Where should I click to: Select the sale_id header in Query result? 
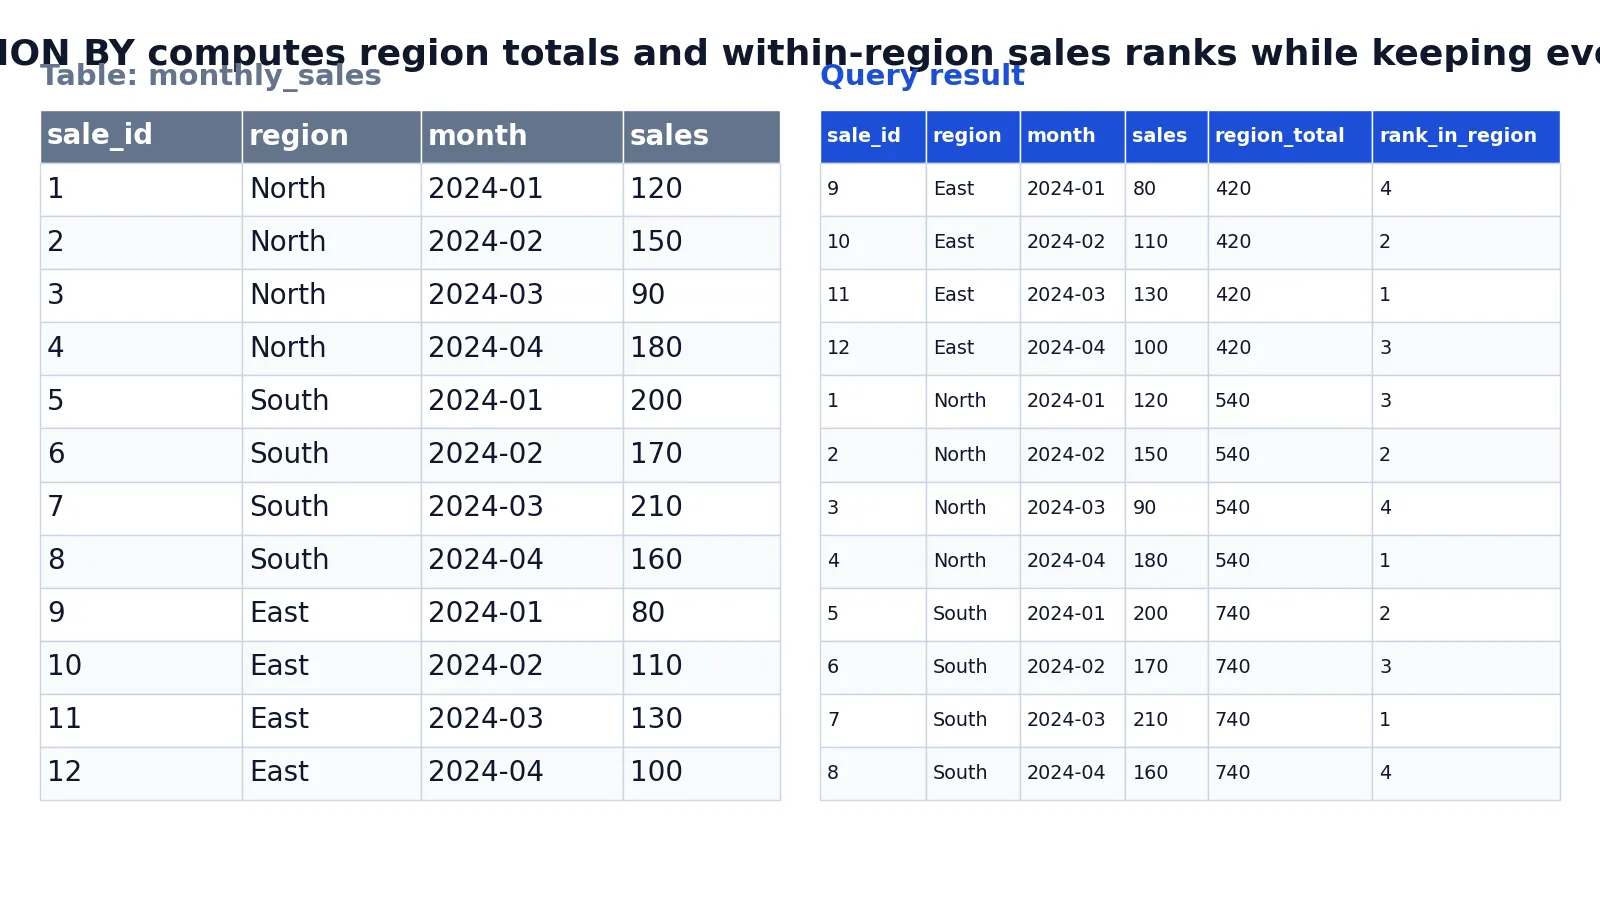pyautogui.click(x=873, y=137)
